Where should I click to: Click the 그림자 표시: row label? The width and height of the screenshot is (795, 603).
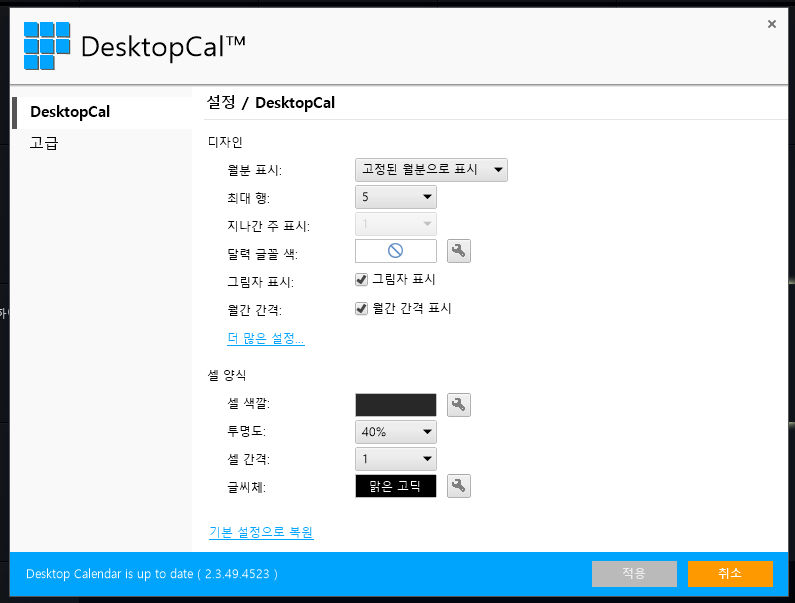click(x=260, y=282)
